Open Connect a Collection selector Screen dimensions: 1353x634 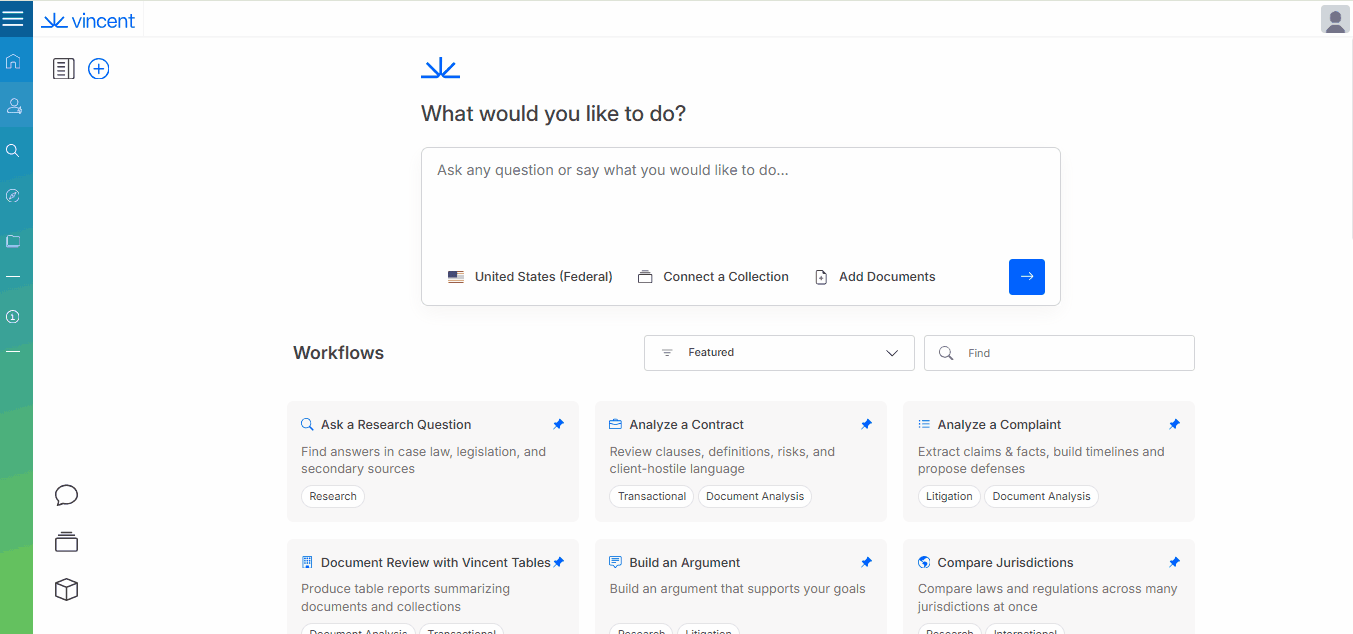713,277
